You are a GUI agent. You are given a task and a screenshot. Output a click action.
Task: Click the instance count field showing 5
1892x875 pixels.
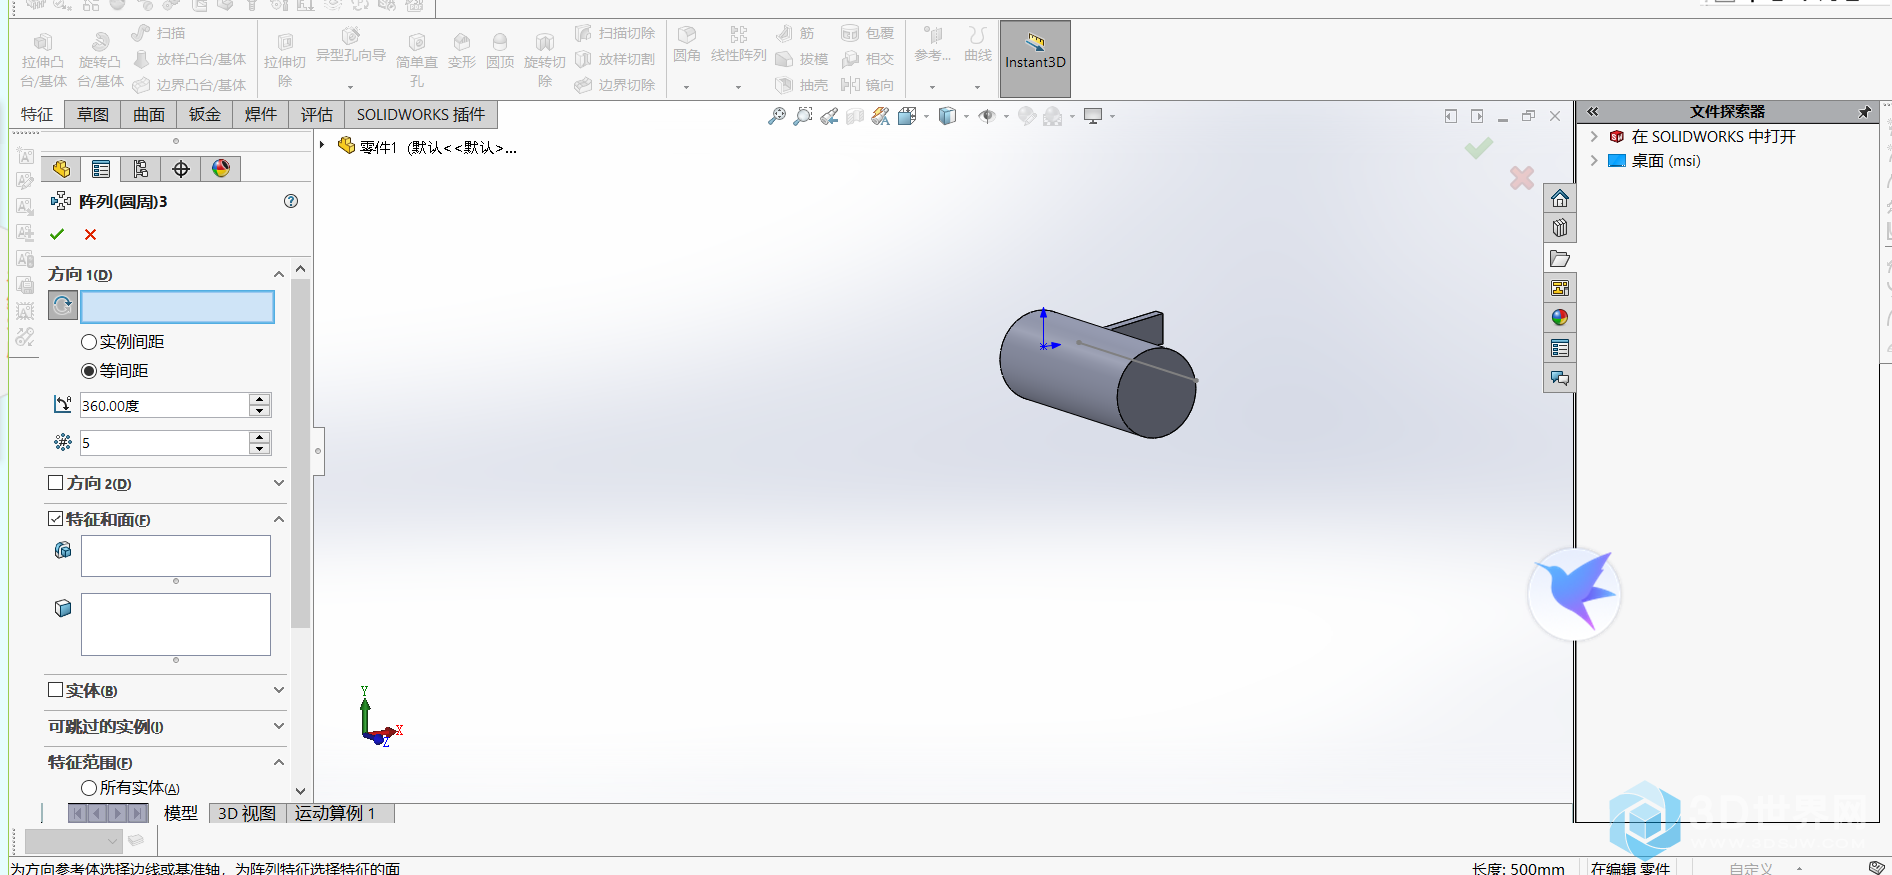[165, 443]
